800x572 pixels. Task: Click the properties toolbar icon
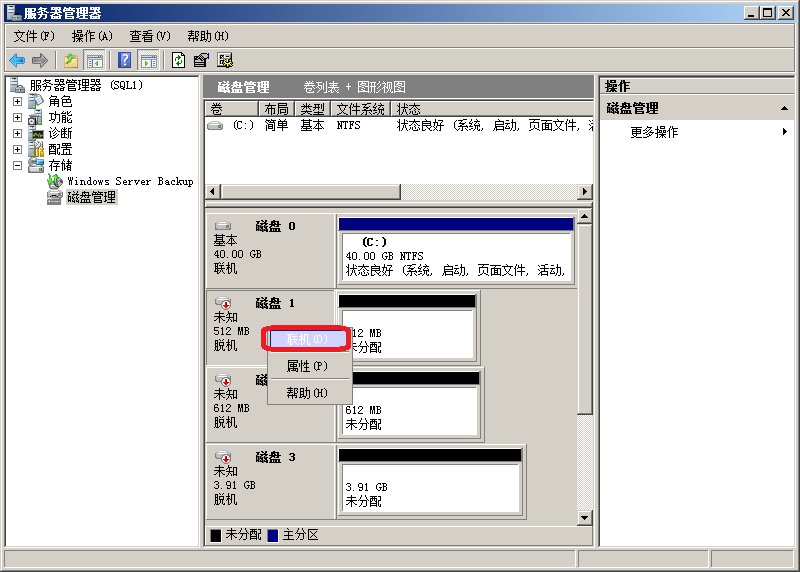coord(201,60)
